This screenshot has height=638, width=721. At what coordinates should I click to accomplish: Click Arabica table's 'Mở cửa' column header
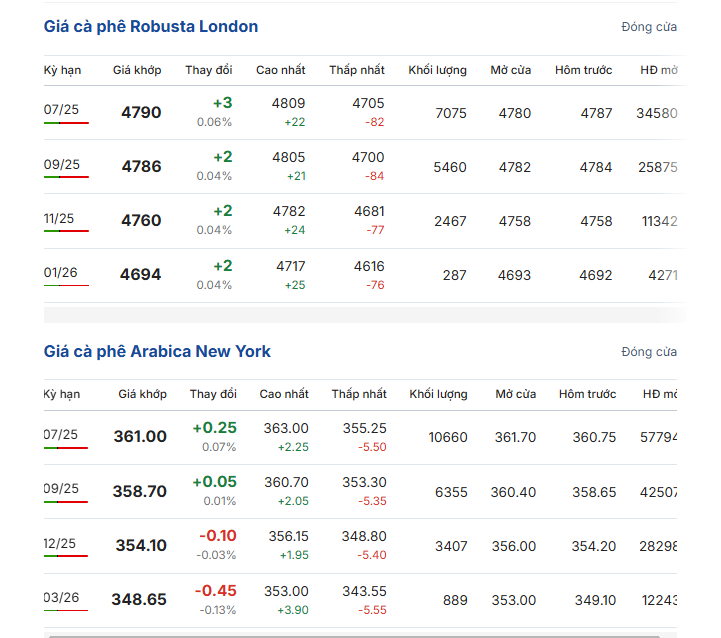click(x=515, y=394)
